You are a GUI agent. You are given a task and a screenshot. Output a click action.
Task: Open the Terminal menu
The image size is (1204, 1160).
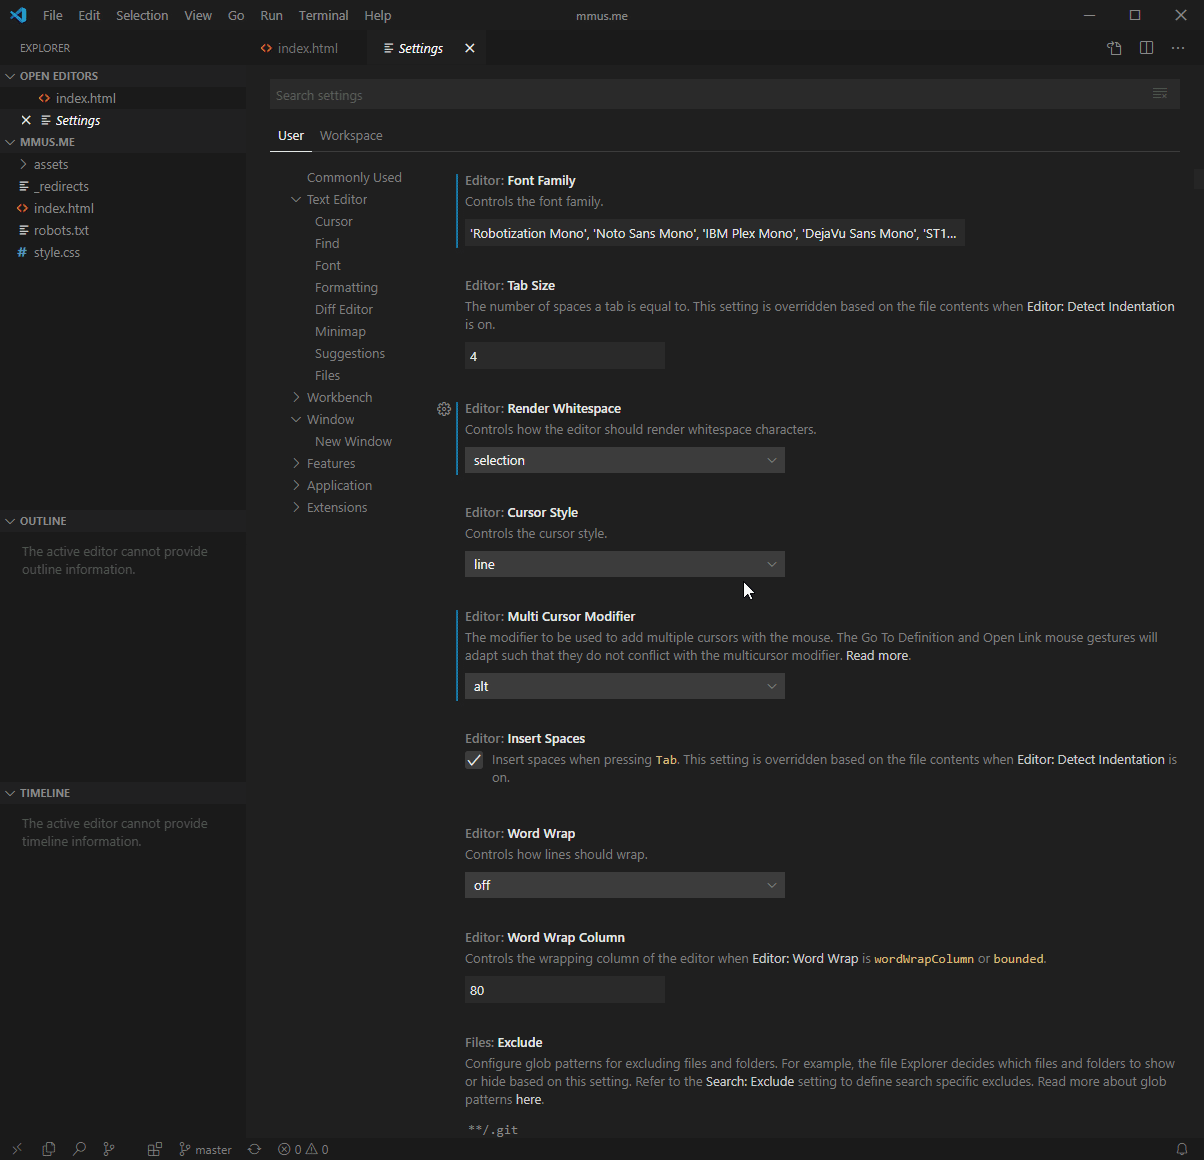[x=323, y=15]
